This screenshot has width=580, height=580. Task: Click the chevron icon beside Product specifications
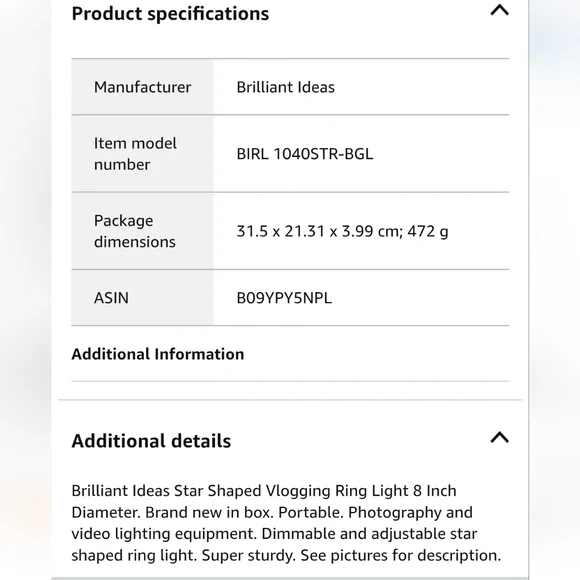point(499,10)
